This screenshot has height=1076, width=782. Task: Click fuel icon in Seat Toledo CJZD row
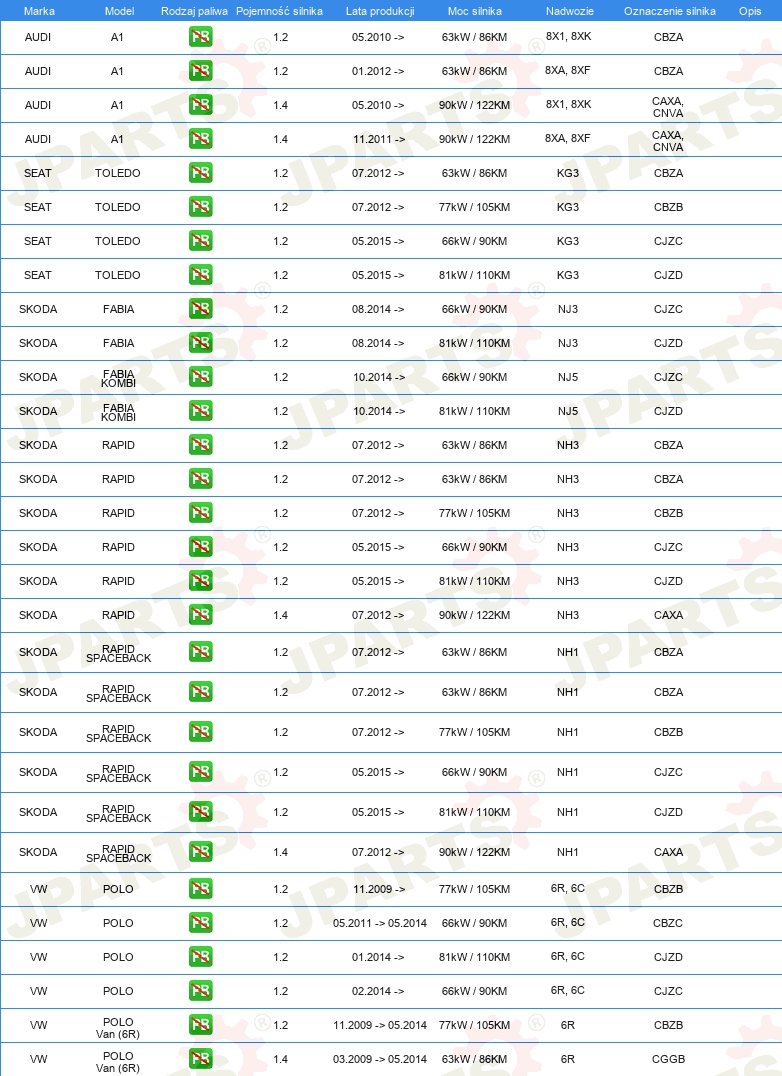click(x=200, y=274)
